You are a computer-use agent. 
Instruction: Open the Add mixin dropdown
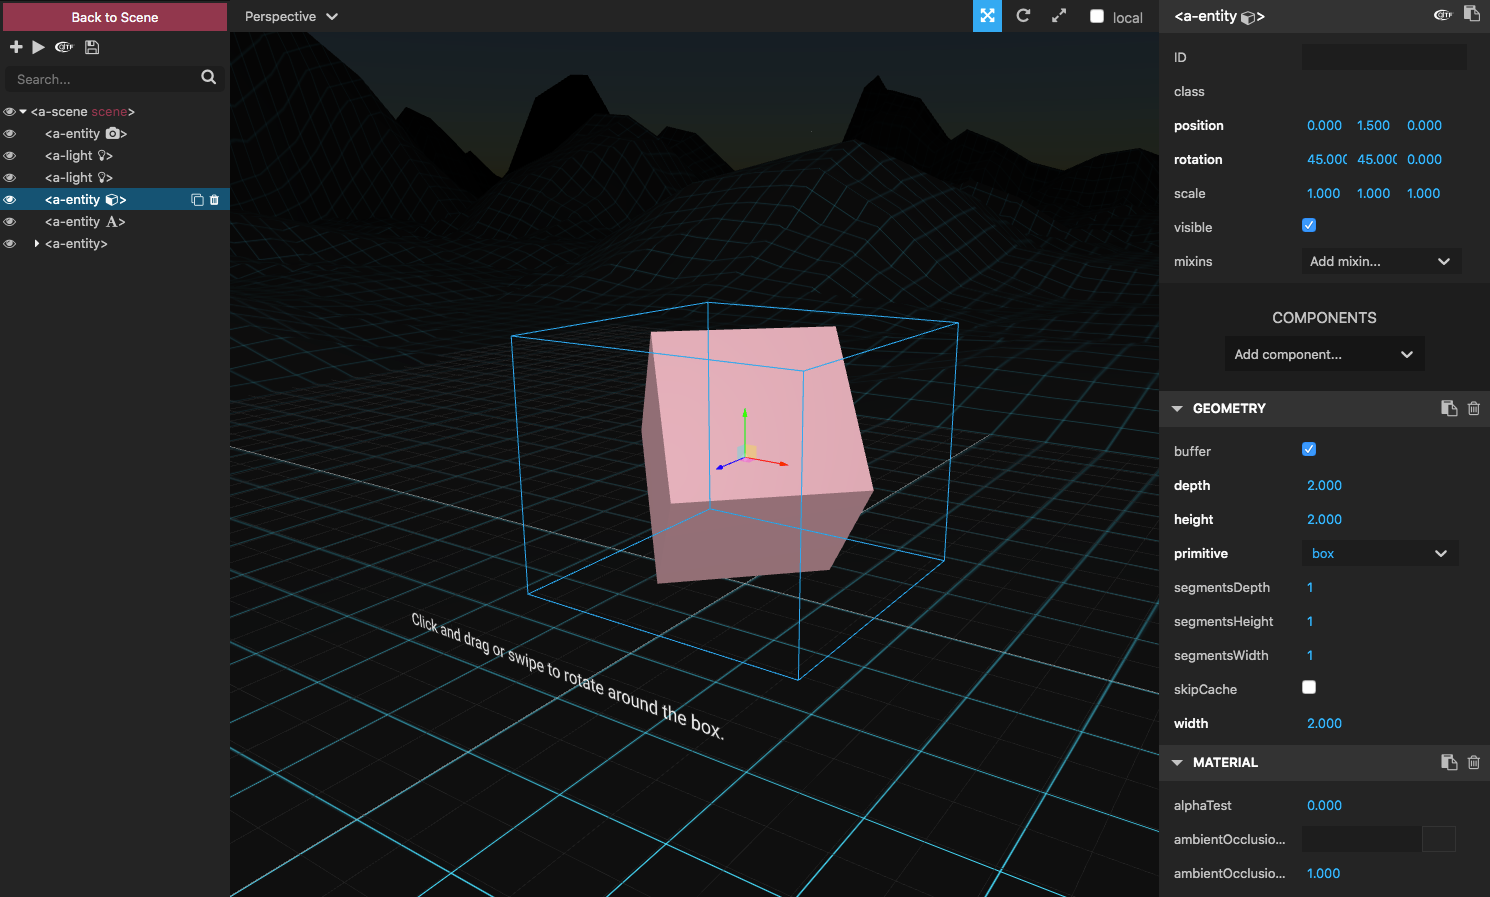coord(1381,261)
